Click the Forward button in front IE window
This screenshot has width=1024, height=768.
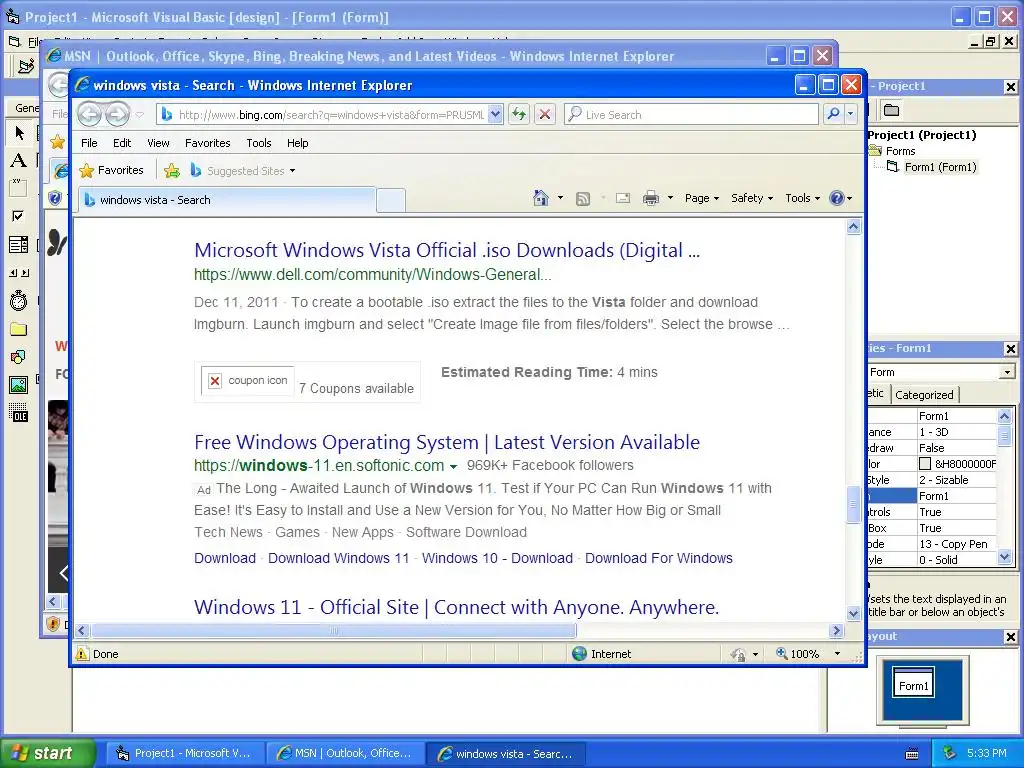coord(118,114)
